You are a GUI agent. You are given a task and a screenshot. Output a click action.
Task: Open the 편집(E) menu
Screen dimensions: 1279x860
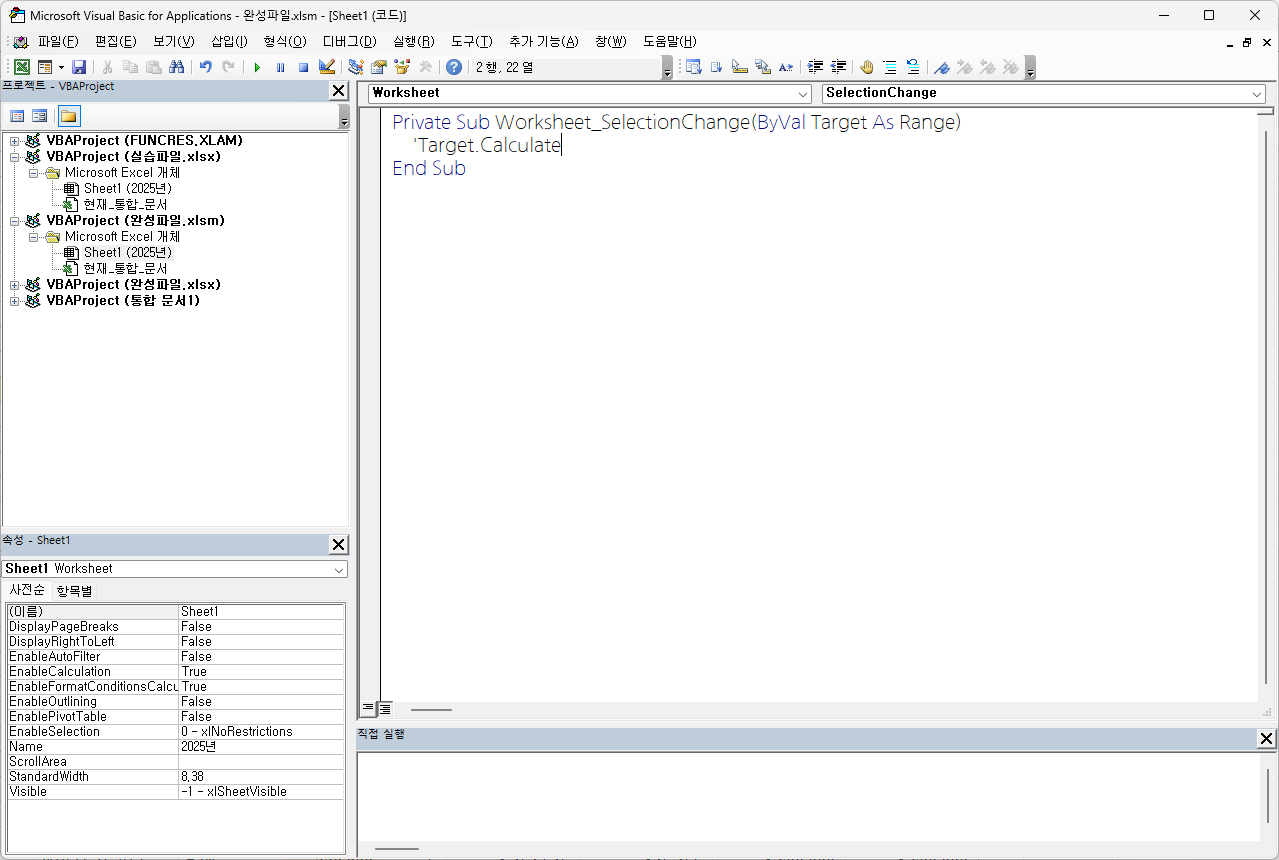pos(115,41)
